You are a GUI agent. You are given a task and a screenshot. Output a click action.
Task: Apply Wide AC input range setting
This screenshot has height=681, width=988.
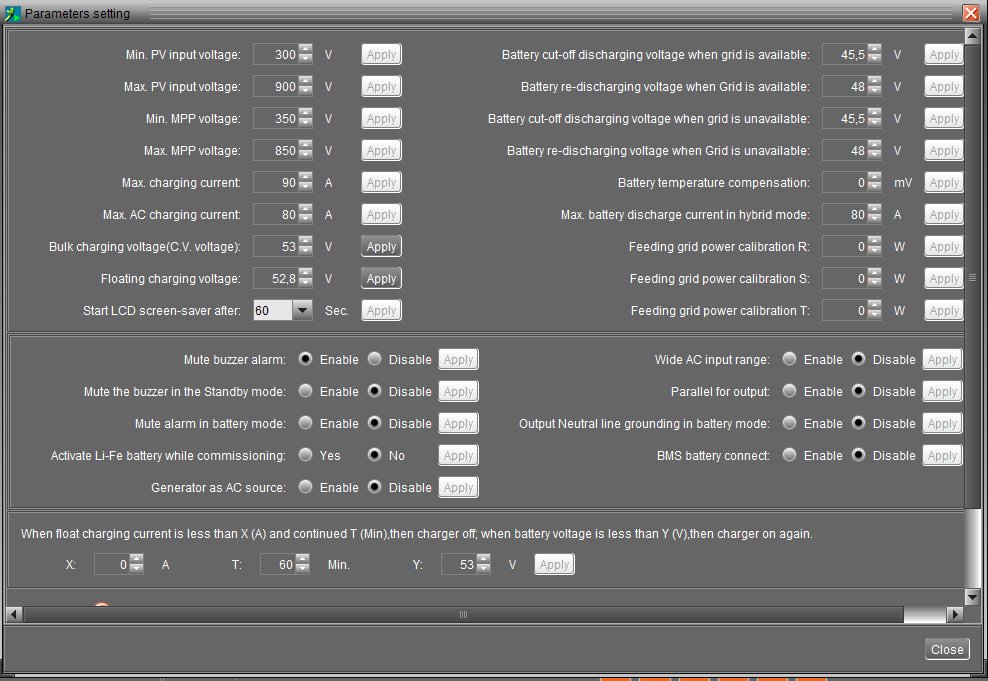(x=943, y=359)
